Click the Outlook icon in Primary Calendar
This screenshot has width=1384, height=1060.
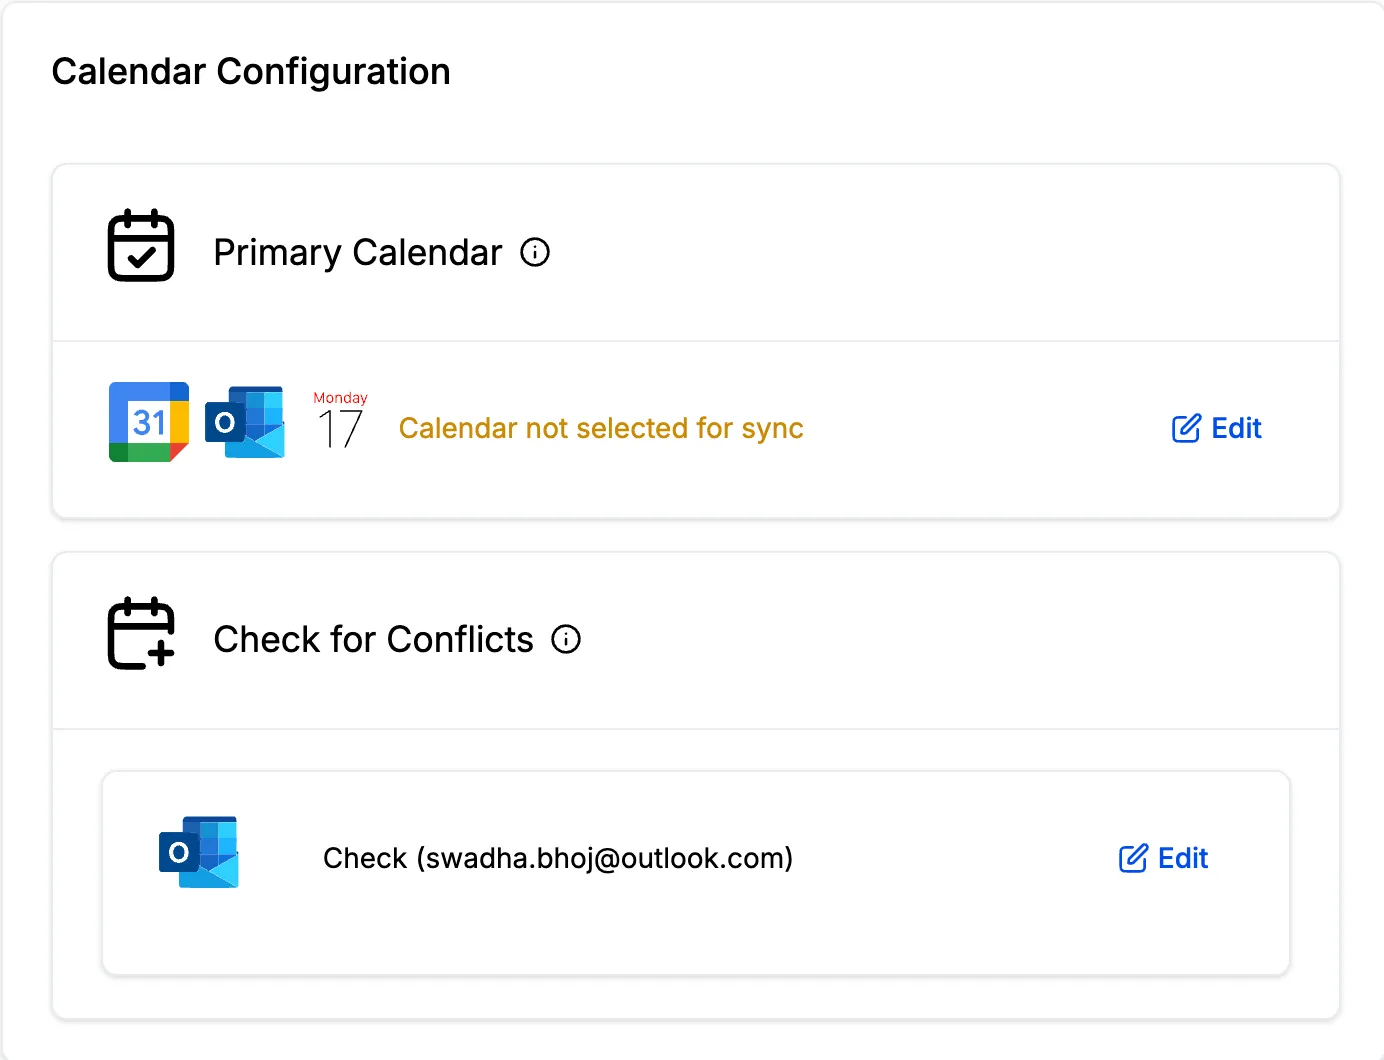point(245,422)
